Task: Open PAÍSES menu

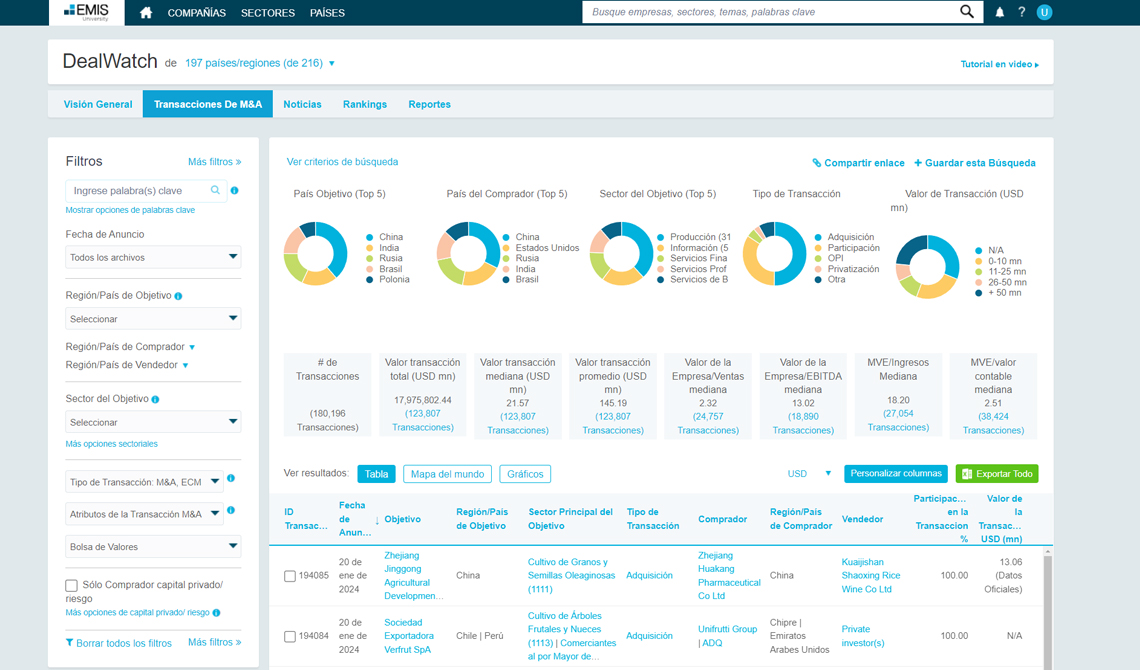Action: click(x=327, y=13)
